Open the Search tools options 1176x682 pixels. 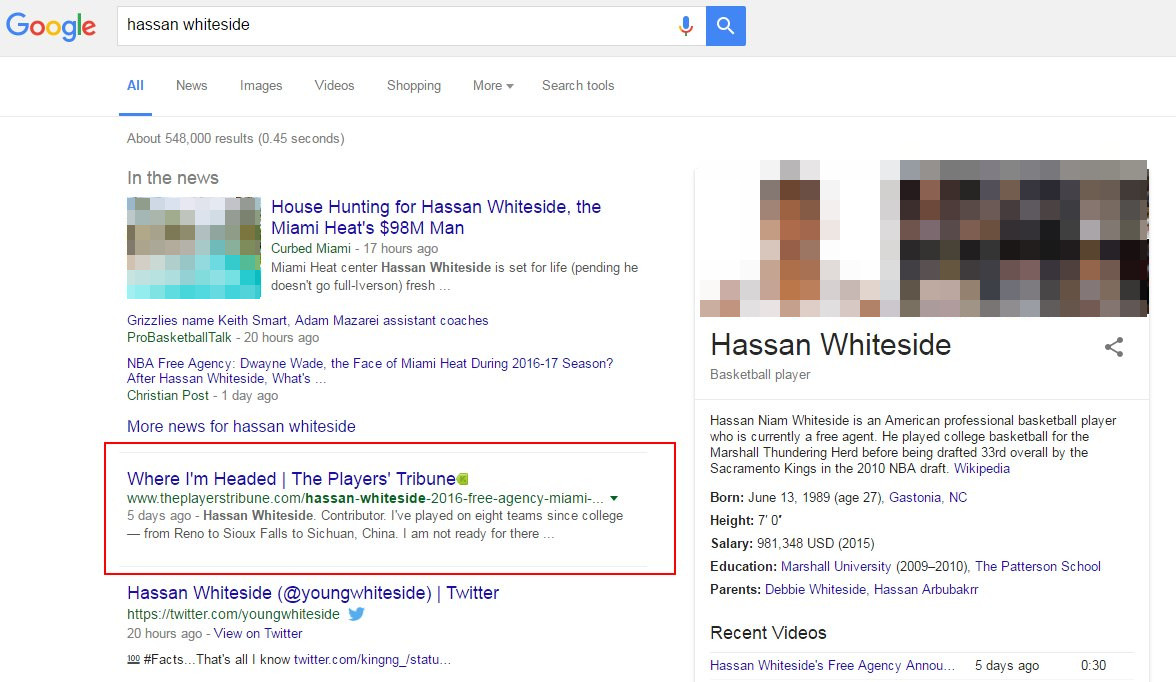578,86
